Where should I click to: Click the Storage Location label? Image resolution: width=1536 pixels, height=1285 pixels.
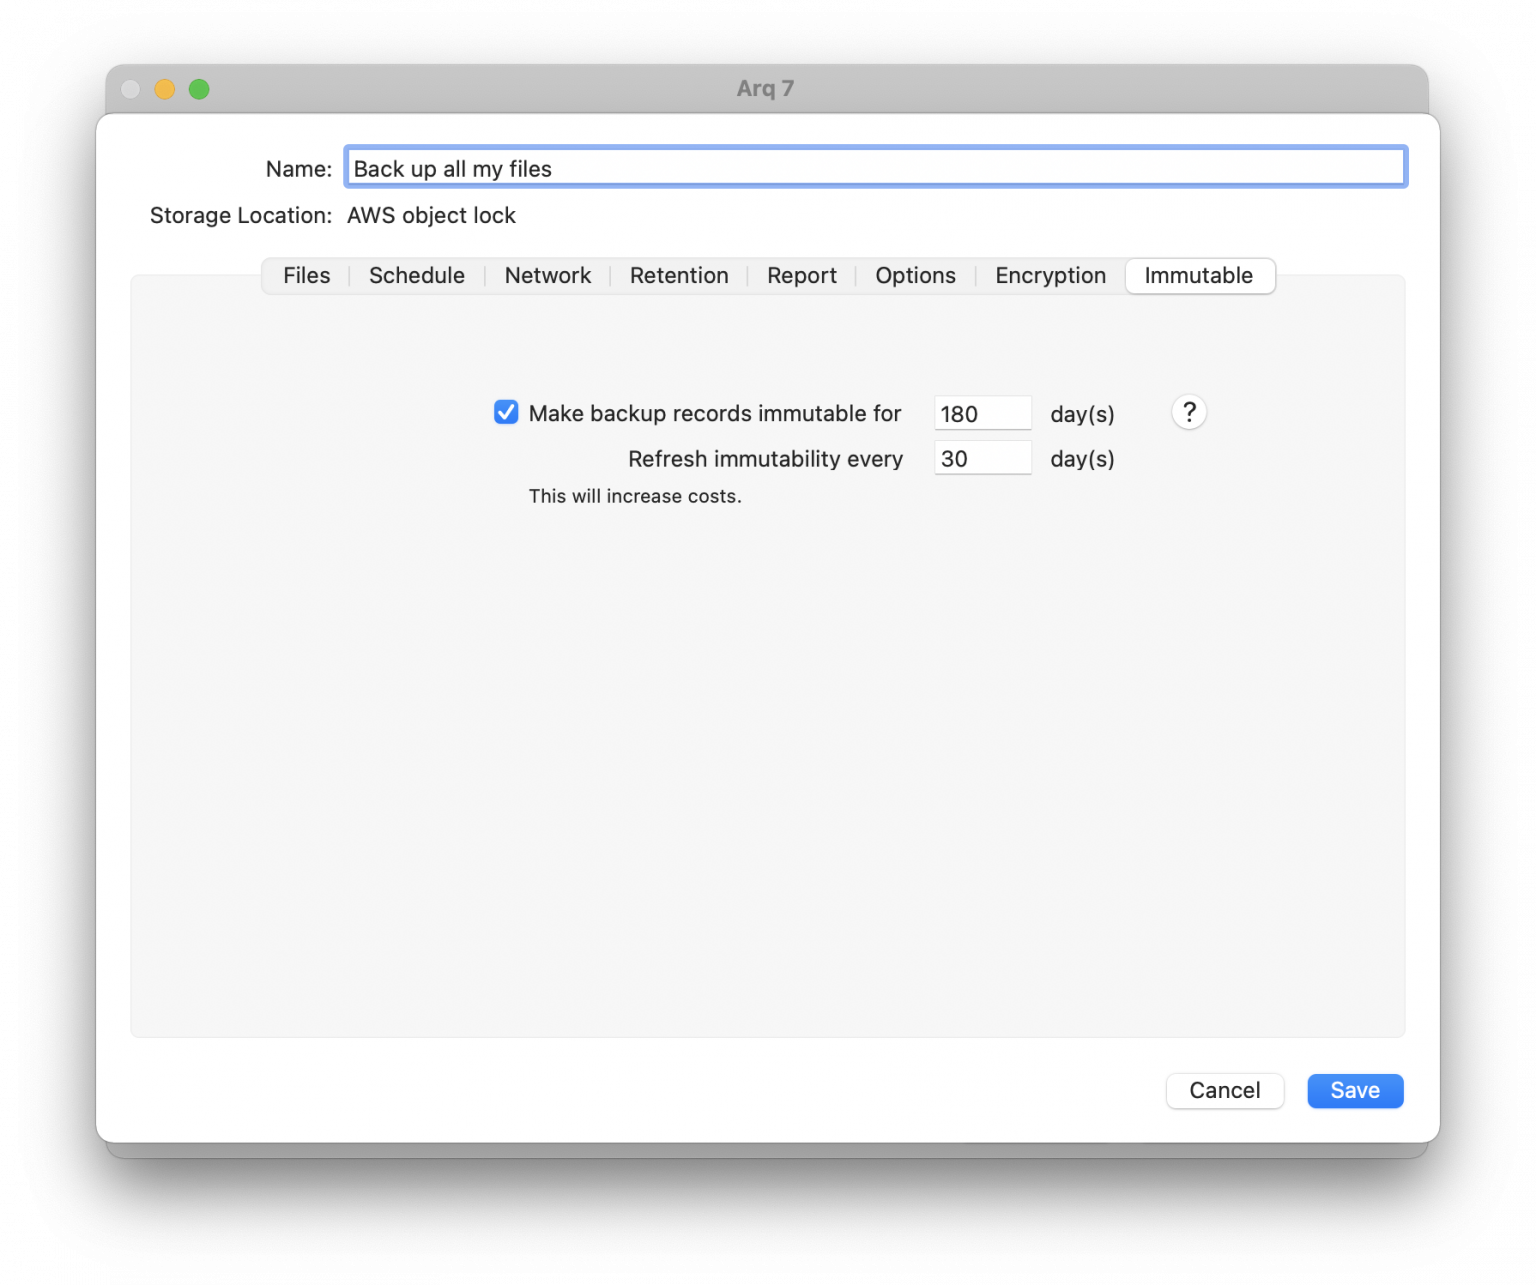[x=240, y=215]
